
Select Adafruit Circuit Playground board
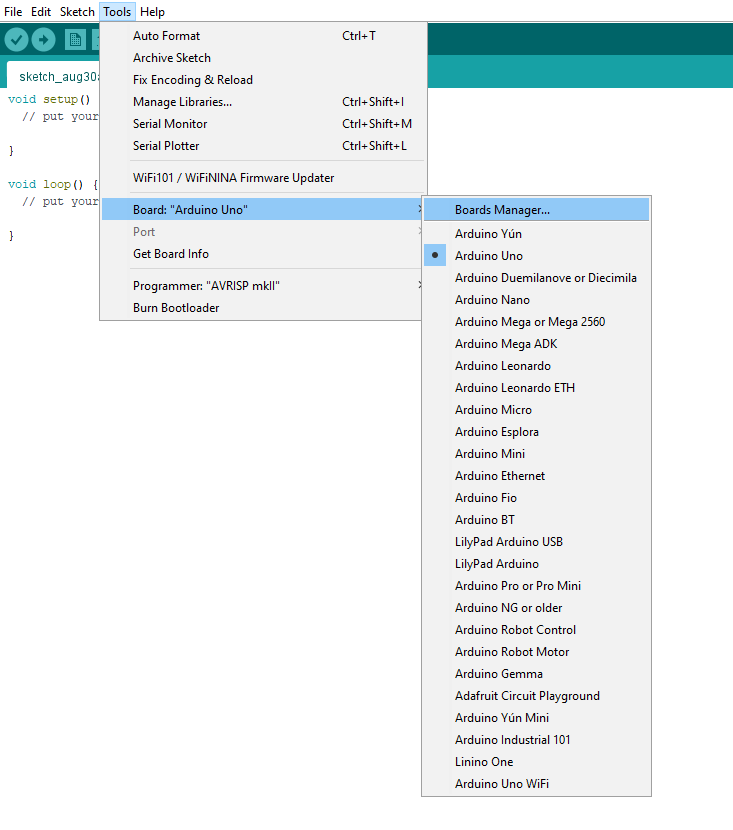[x=537, y=696]
